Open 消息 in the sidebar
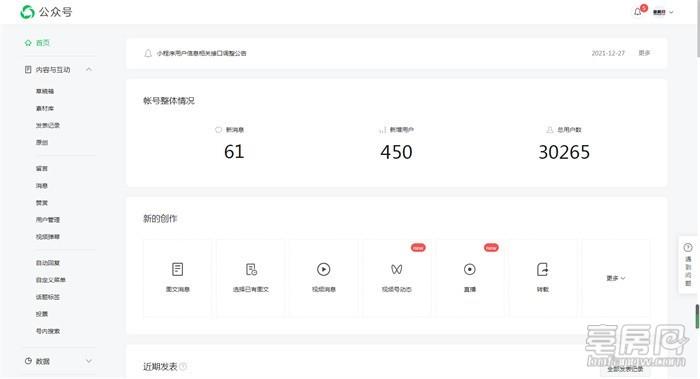Screen dimensions: 700x379 click(42, 186)
